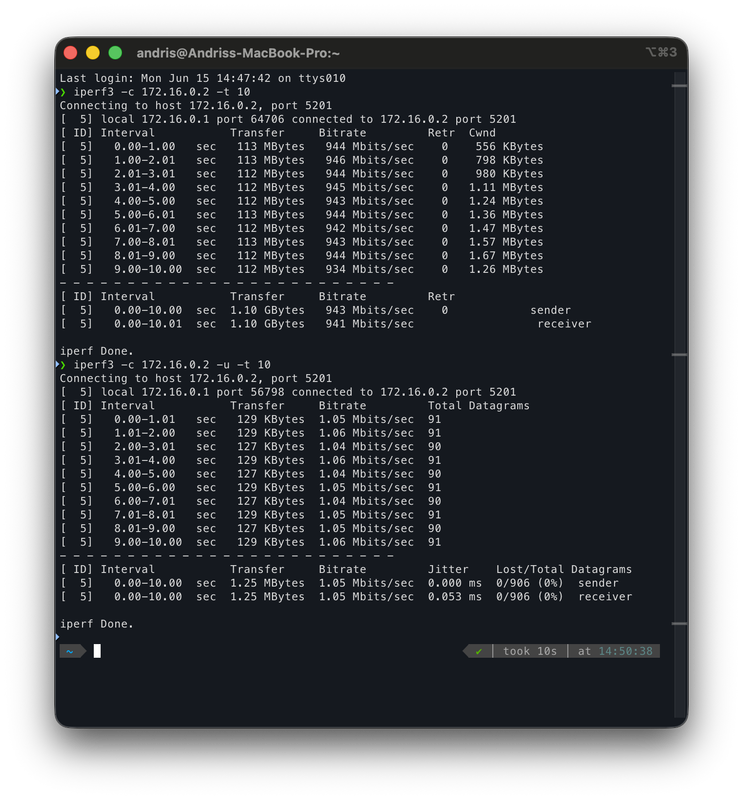Viewport: 743px width, 800px height.
Task: Click the ~ directory prompt segment
Action: pos(72,651)
